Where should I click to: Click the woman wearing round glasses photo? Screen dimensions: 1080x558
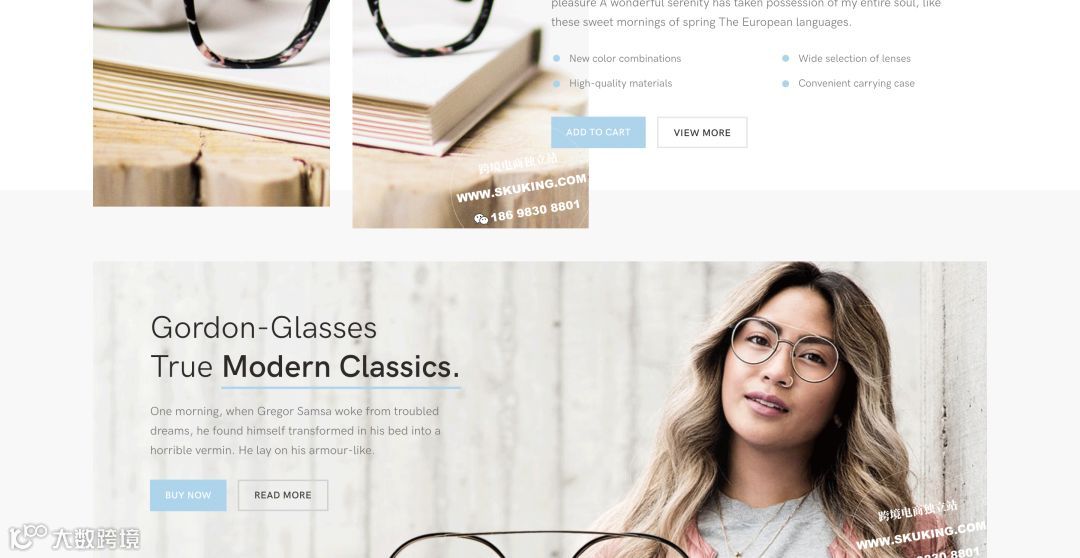[x=792, y=410]
